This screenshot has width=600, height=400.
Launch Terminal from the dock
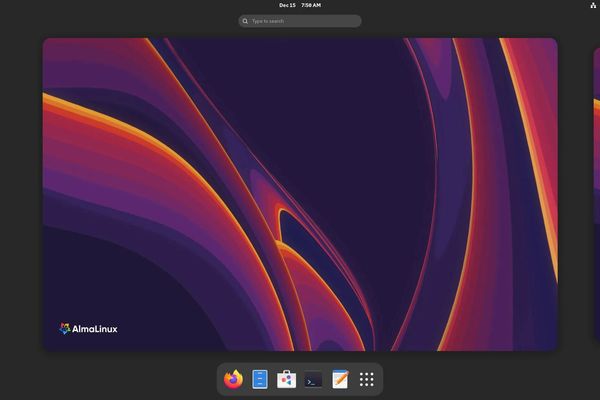click(x=314, y=379)
